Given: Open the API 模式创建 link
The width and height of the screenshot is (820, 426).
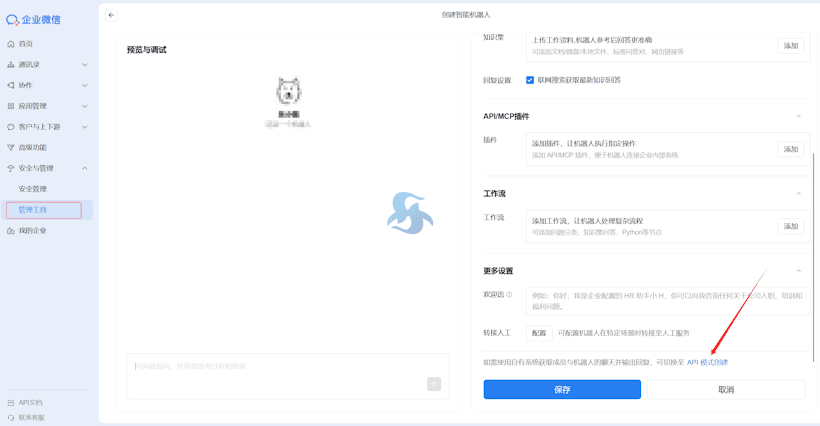Looking at the screenshot, I should [707, 362].
